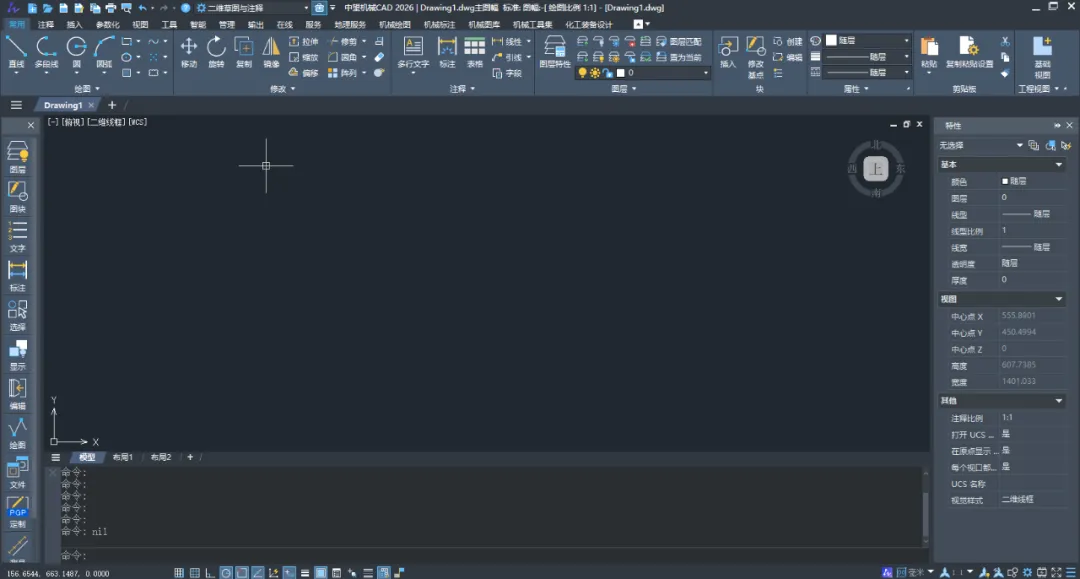Switch to the 布局1 layout tab
Viewport: 1080px width, 579px height.
pyautogui.click(x=123, y=457)
